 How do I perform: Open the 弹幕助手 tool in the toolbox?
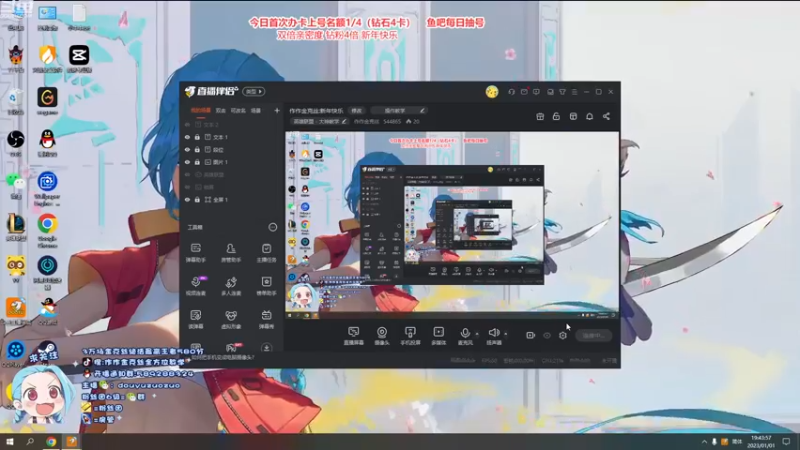(x=195, y=252)
